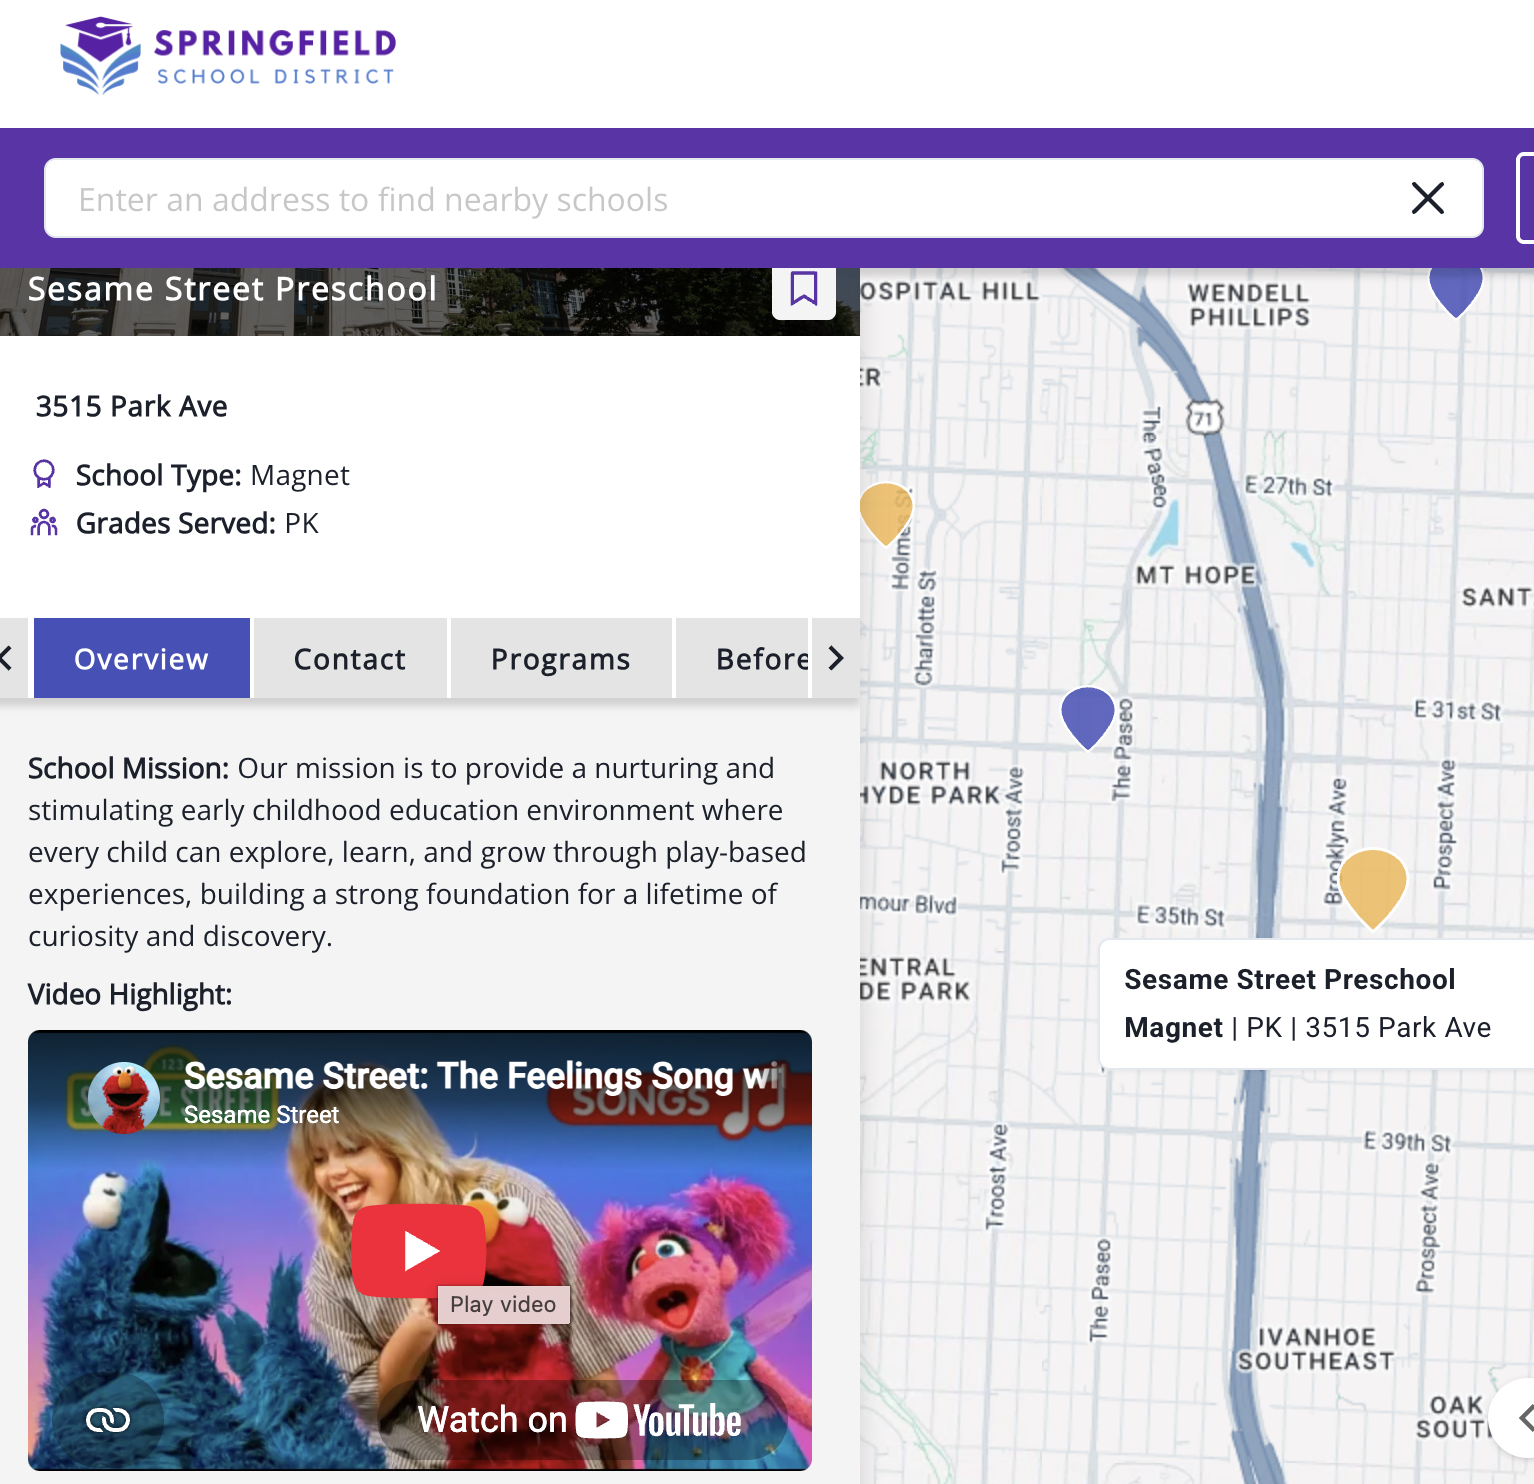Click the Sesame Street Preschool header title
This screenshot has height=1484, width=1534.
coord(232,289)
